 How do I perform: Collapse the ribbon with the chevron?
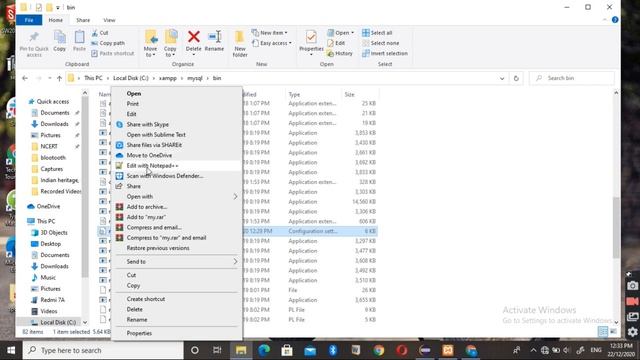click(604, 20)
